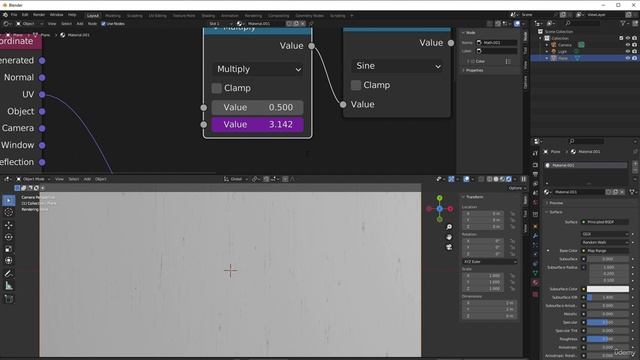This screenshot has height=360, width=640.
Task: Open the Edit menu
Action: click(25, 15)
